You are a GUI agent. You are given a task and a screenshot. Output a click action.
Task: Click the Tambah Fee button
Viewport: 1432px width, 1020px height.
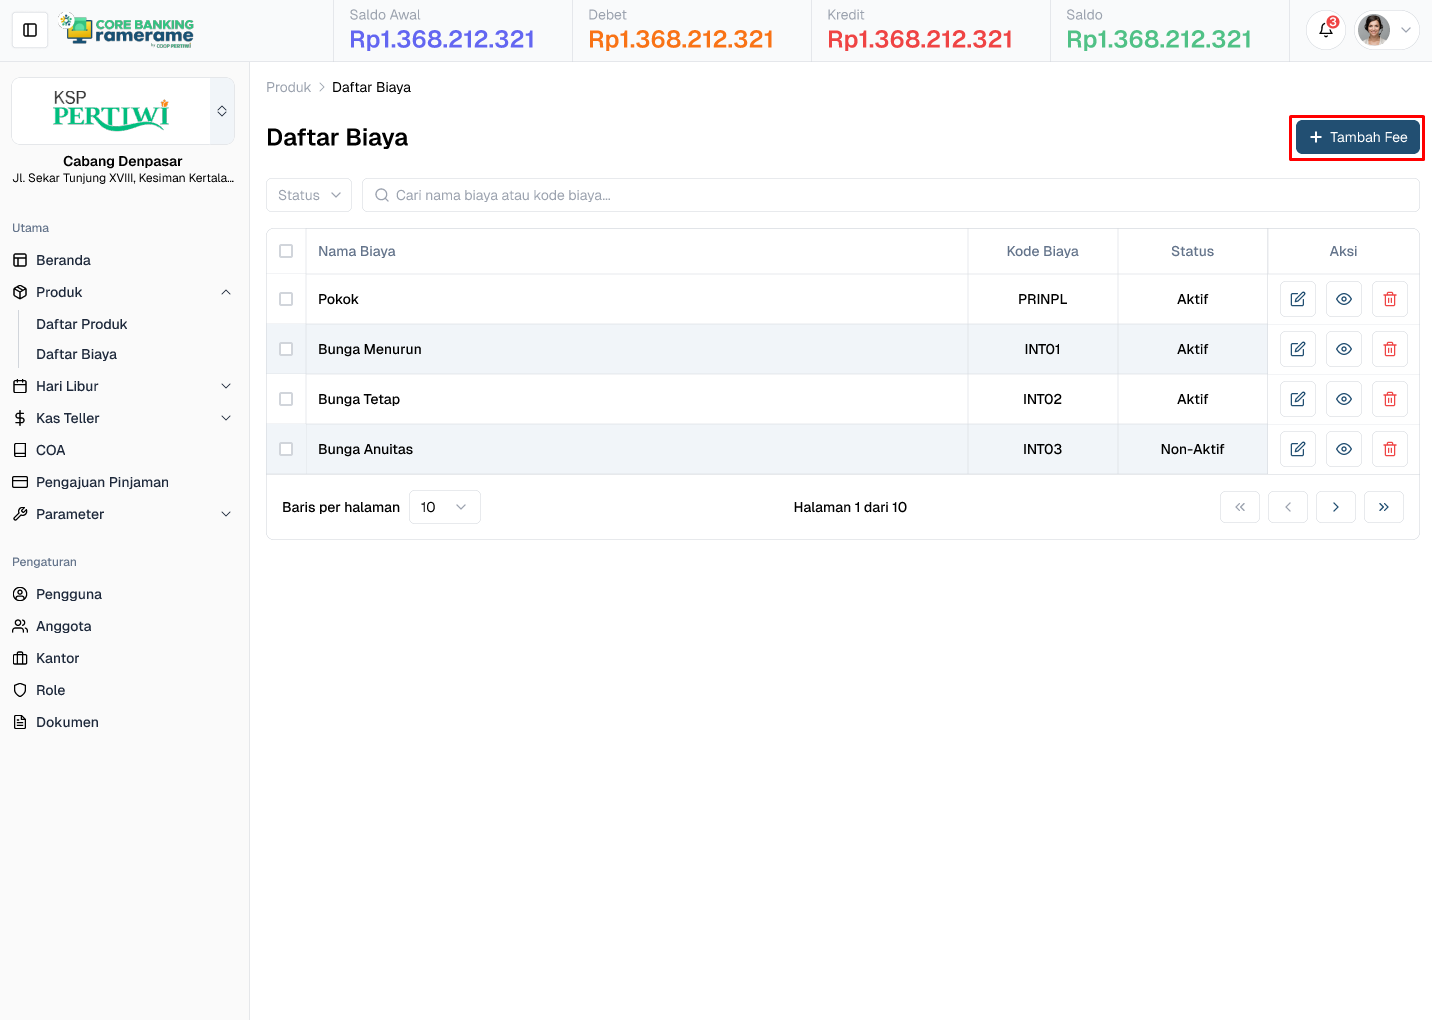coord(1356,137)
